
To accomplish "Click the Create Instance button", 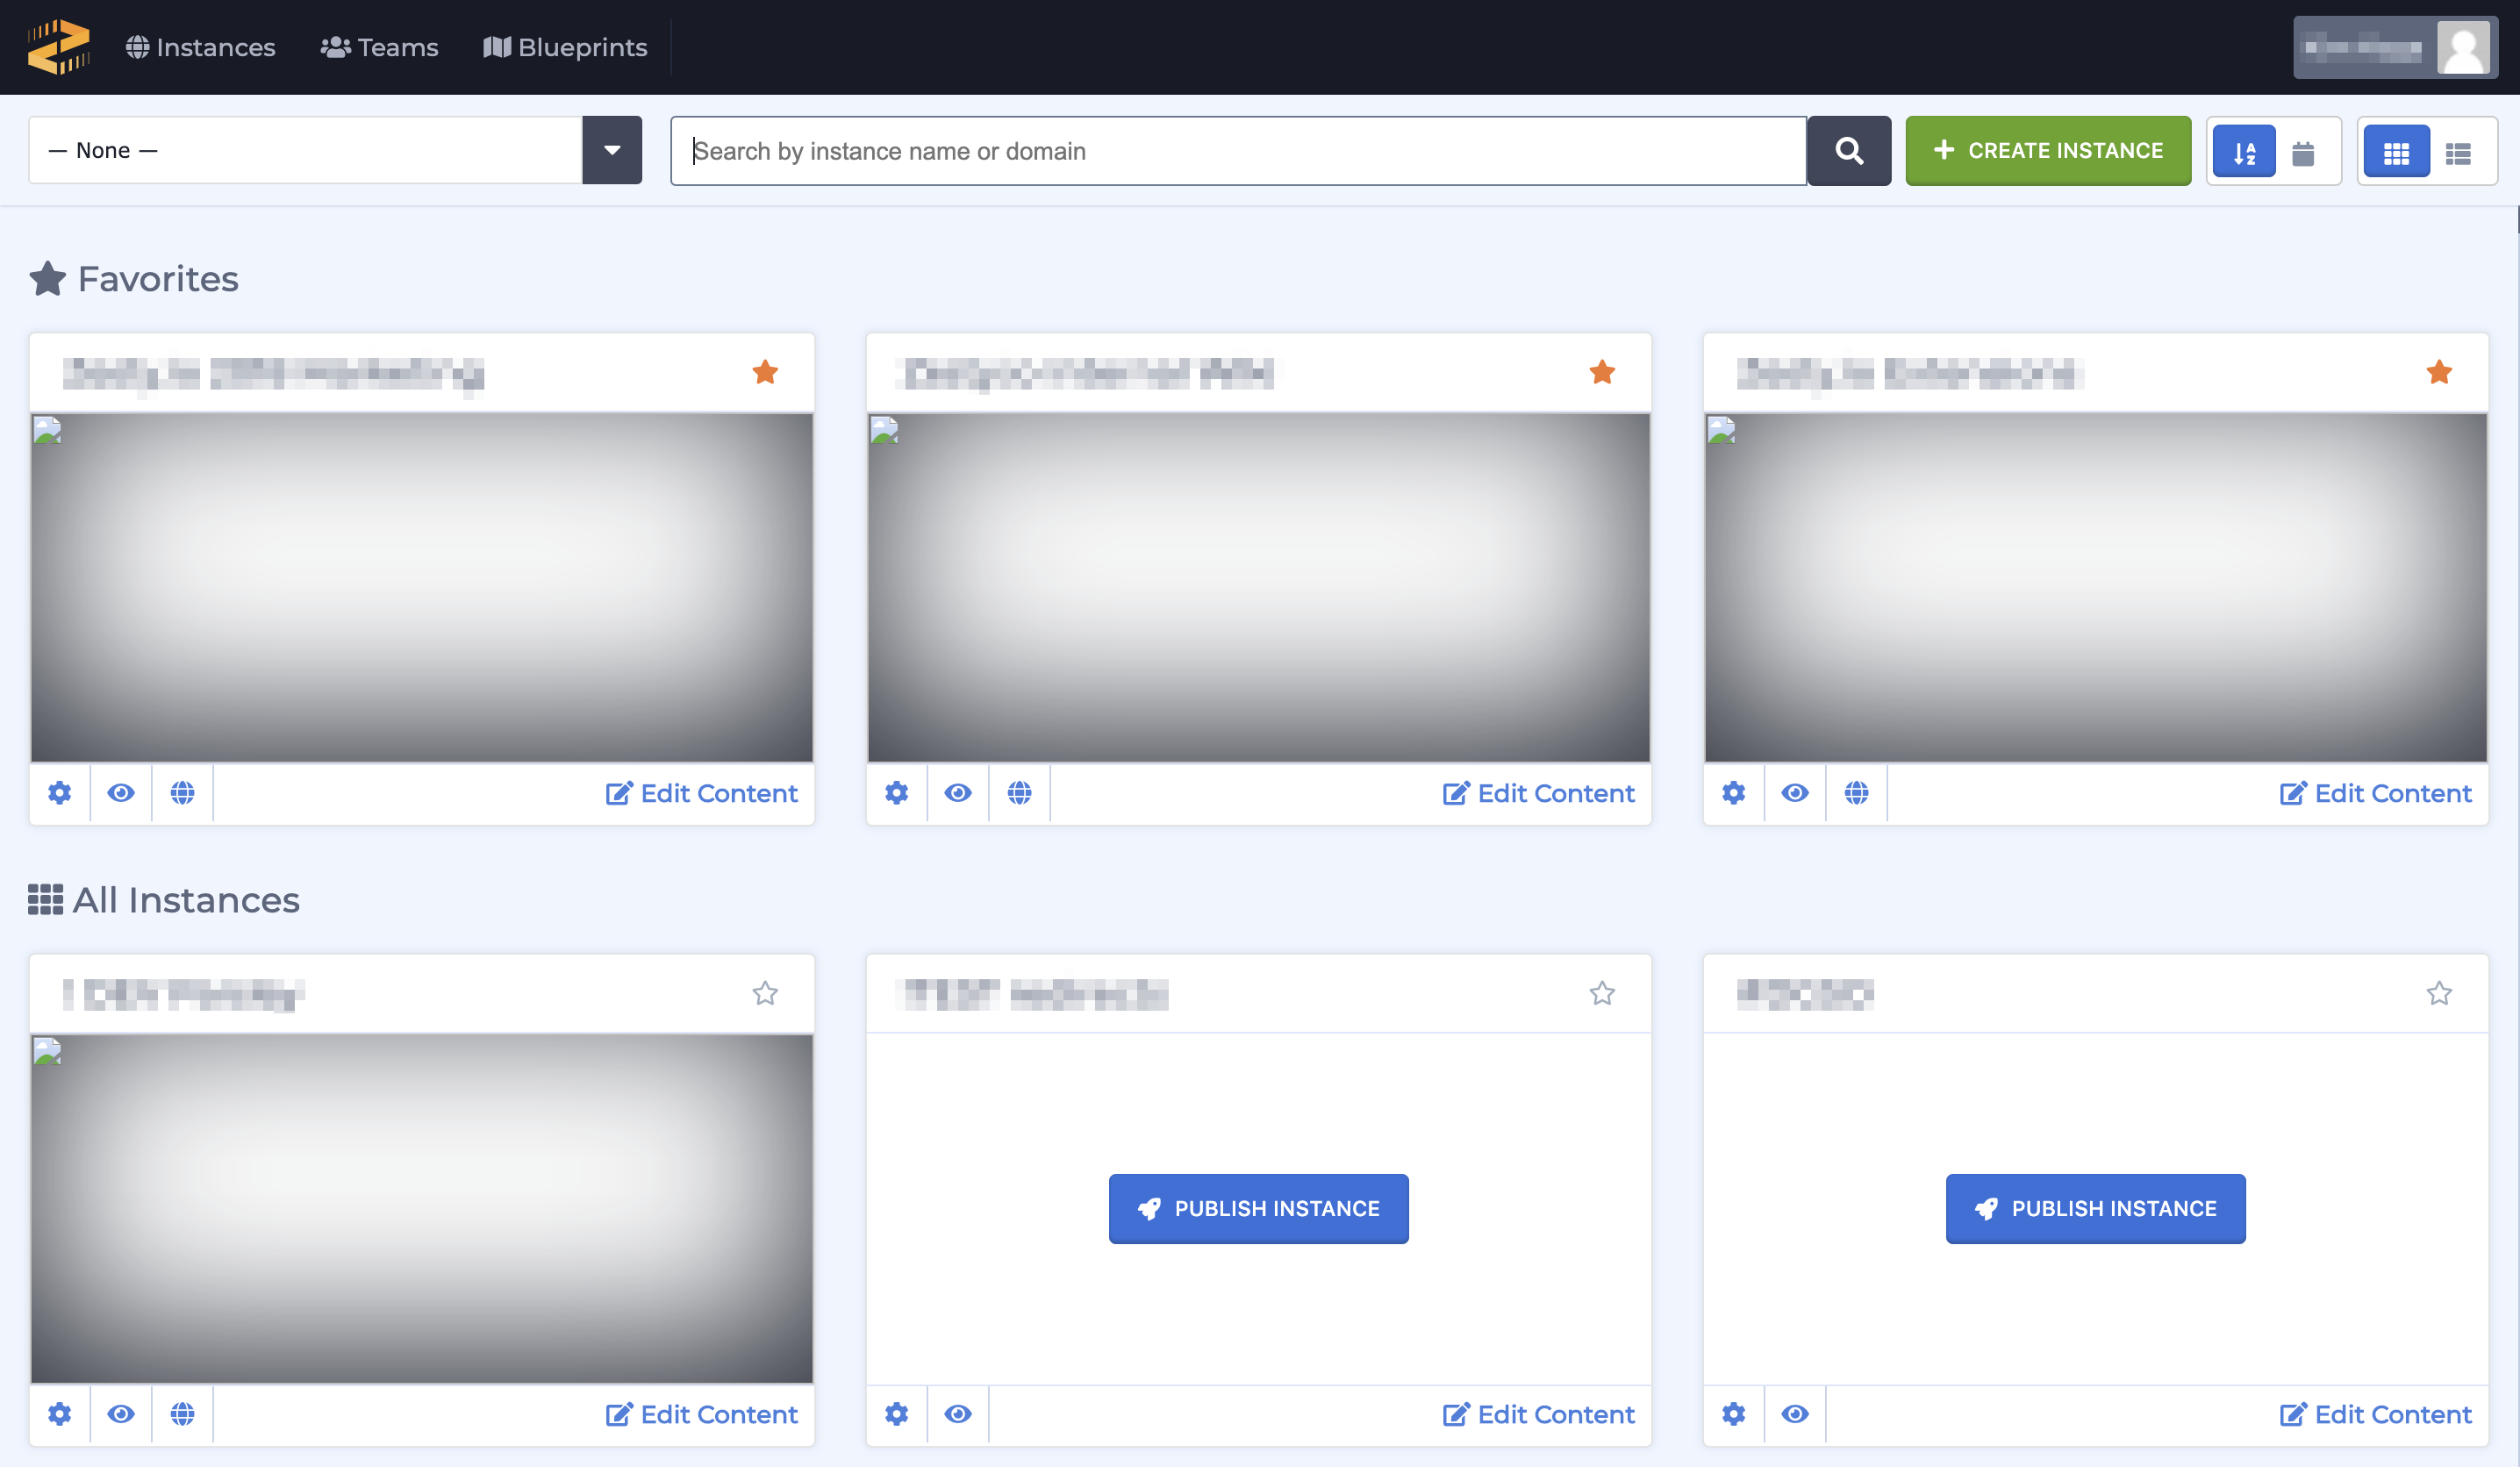I will 2048,150.
